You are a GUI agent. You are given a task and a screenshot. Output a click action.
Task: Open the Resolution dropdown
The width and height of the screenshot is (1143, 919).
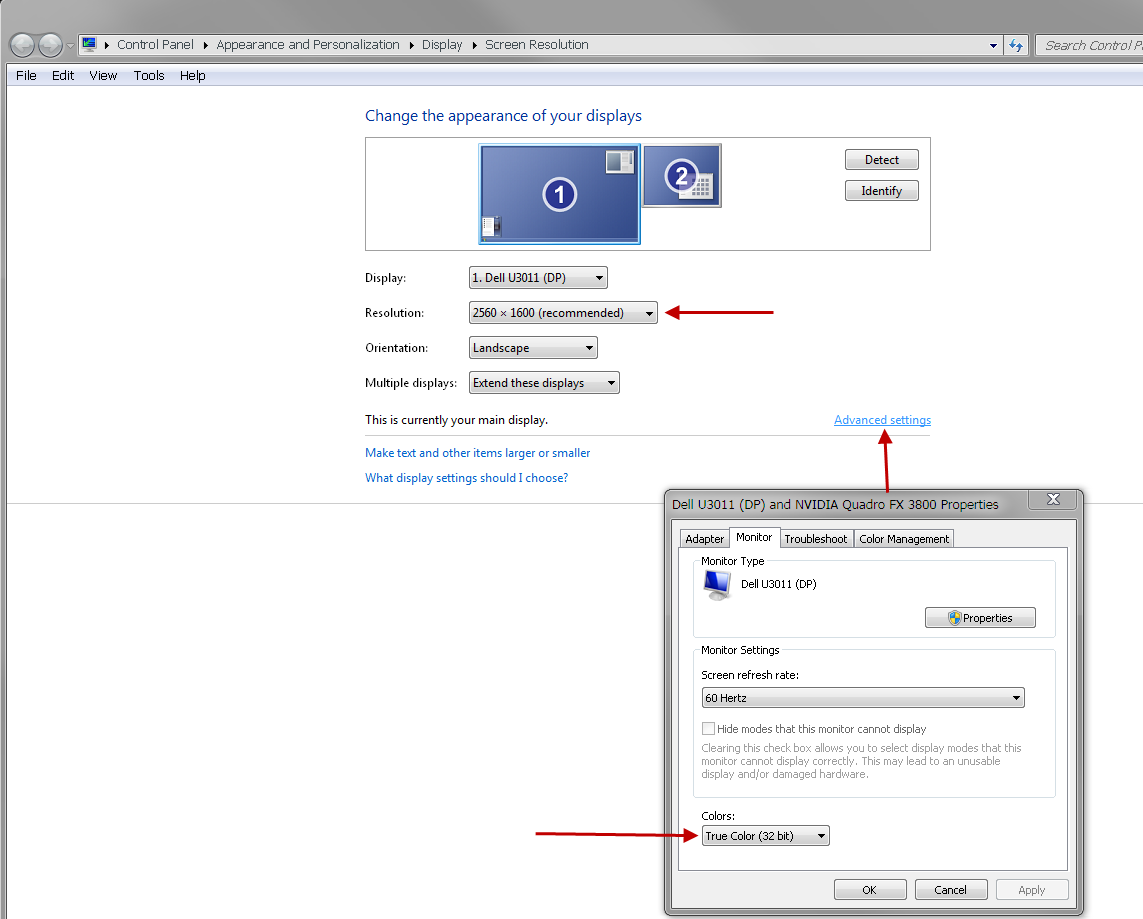[563, 313]
